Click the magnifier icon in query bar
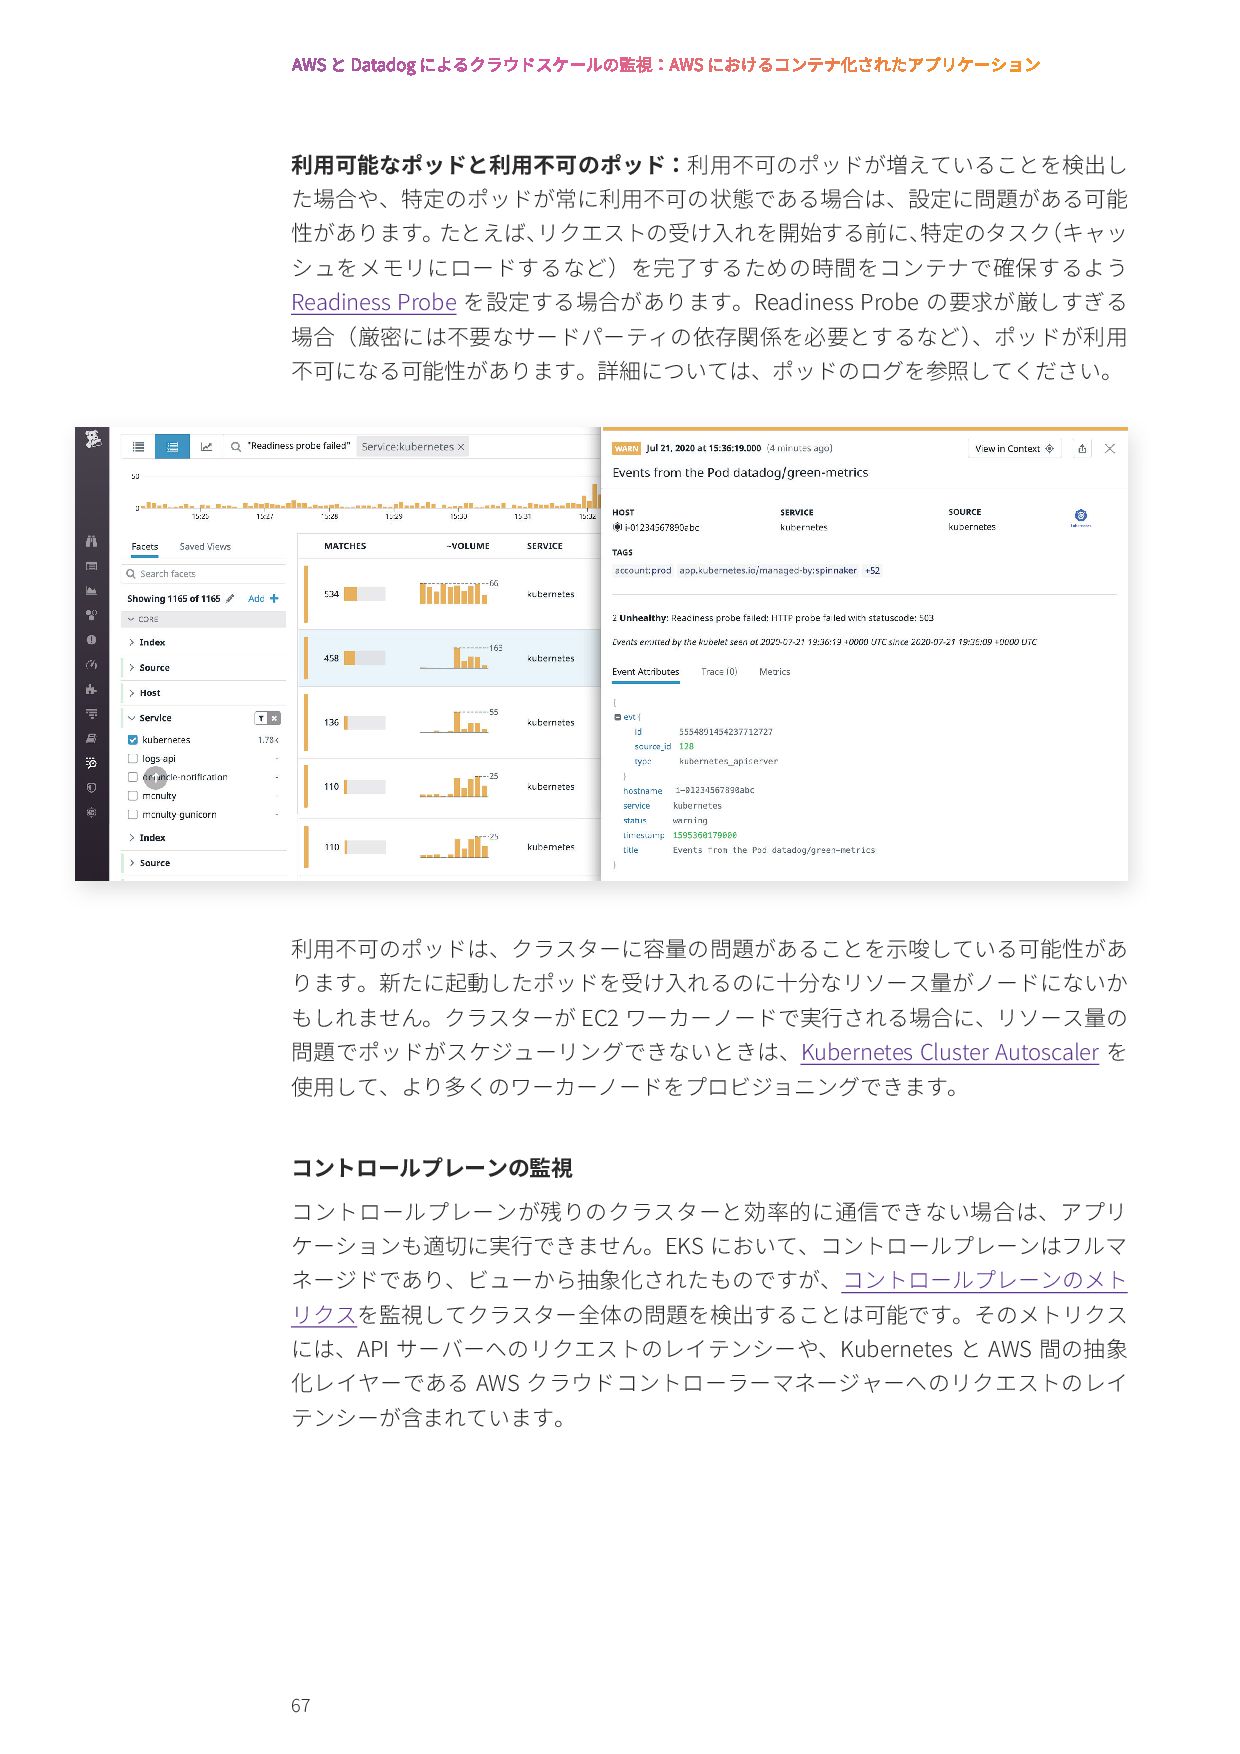The image size is (1240, 1754). pyautogui.click(x=236, y=447)
